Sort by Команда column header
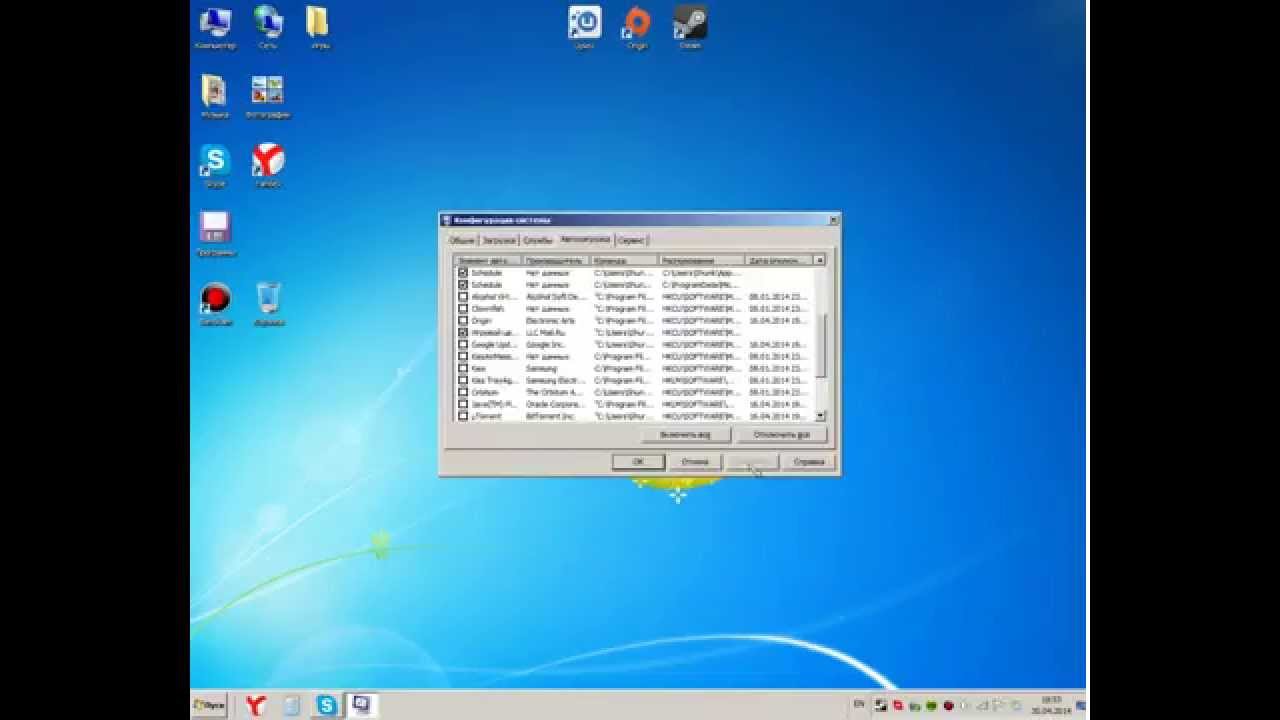1280x720 pixels. (x=624, y=260)
